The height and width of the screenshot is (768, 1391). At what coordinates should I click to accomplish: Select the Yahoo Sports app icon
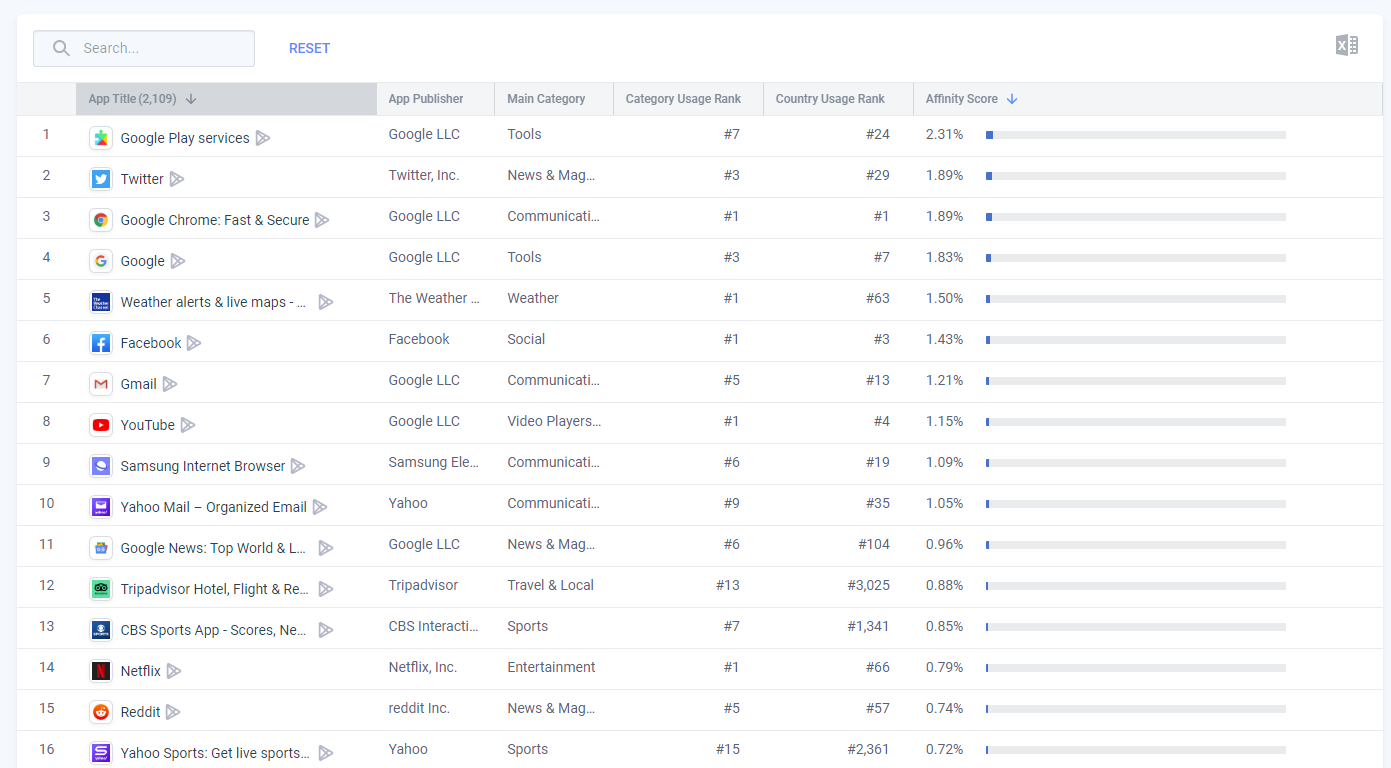click(x=100, y=753)
